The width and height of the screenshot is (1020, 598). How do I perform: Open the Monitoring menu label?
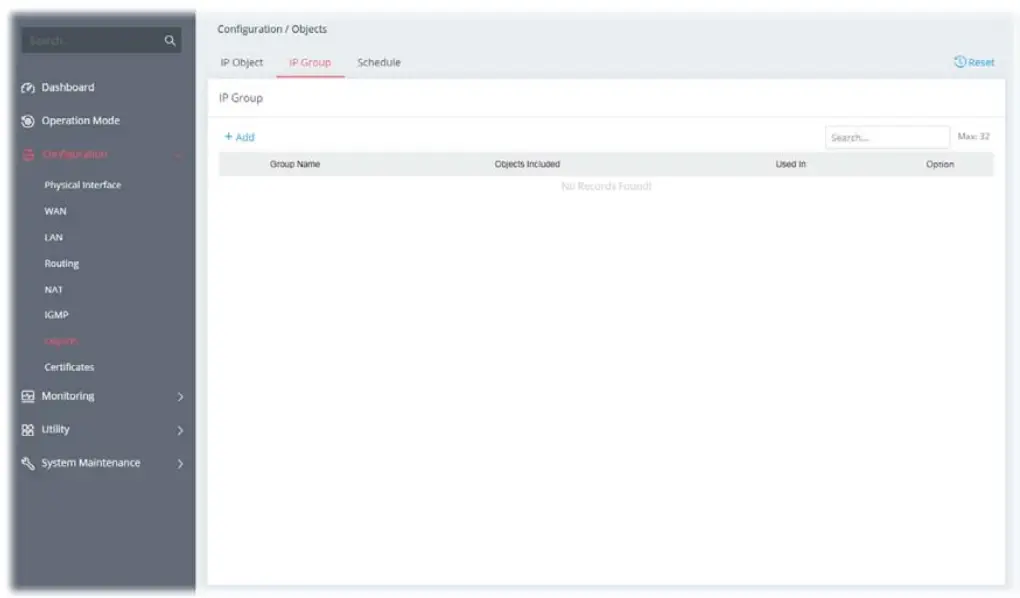click(68, 396)
